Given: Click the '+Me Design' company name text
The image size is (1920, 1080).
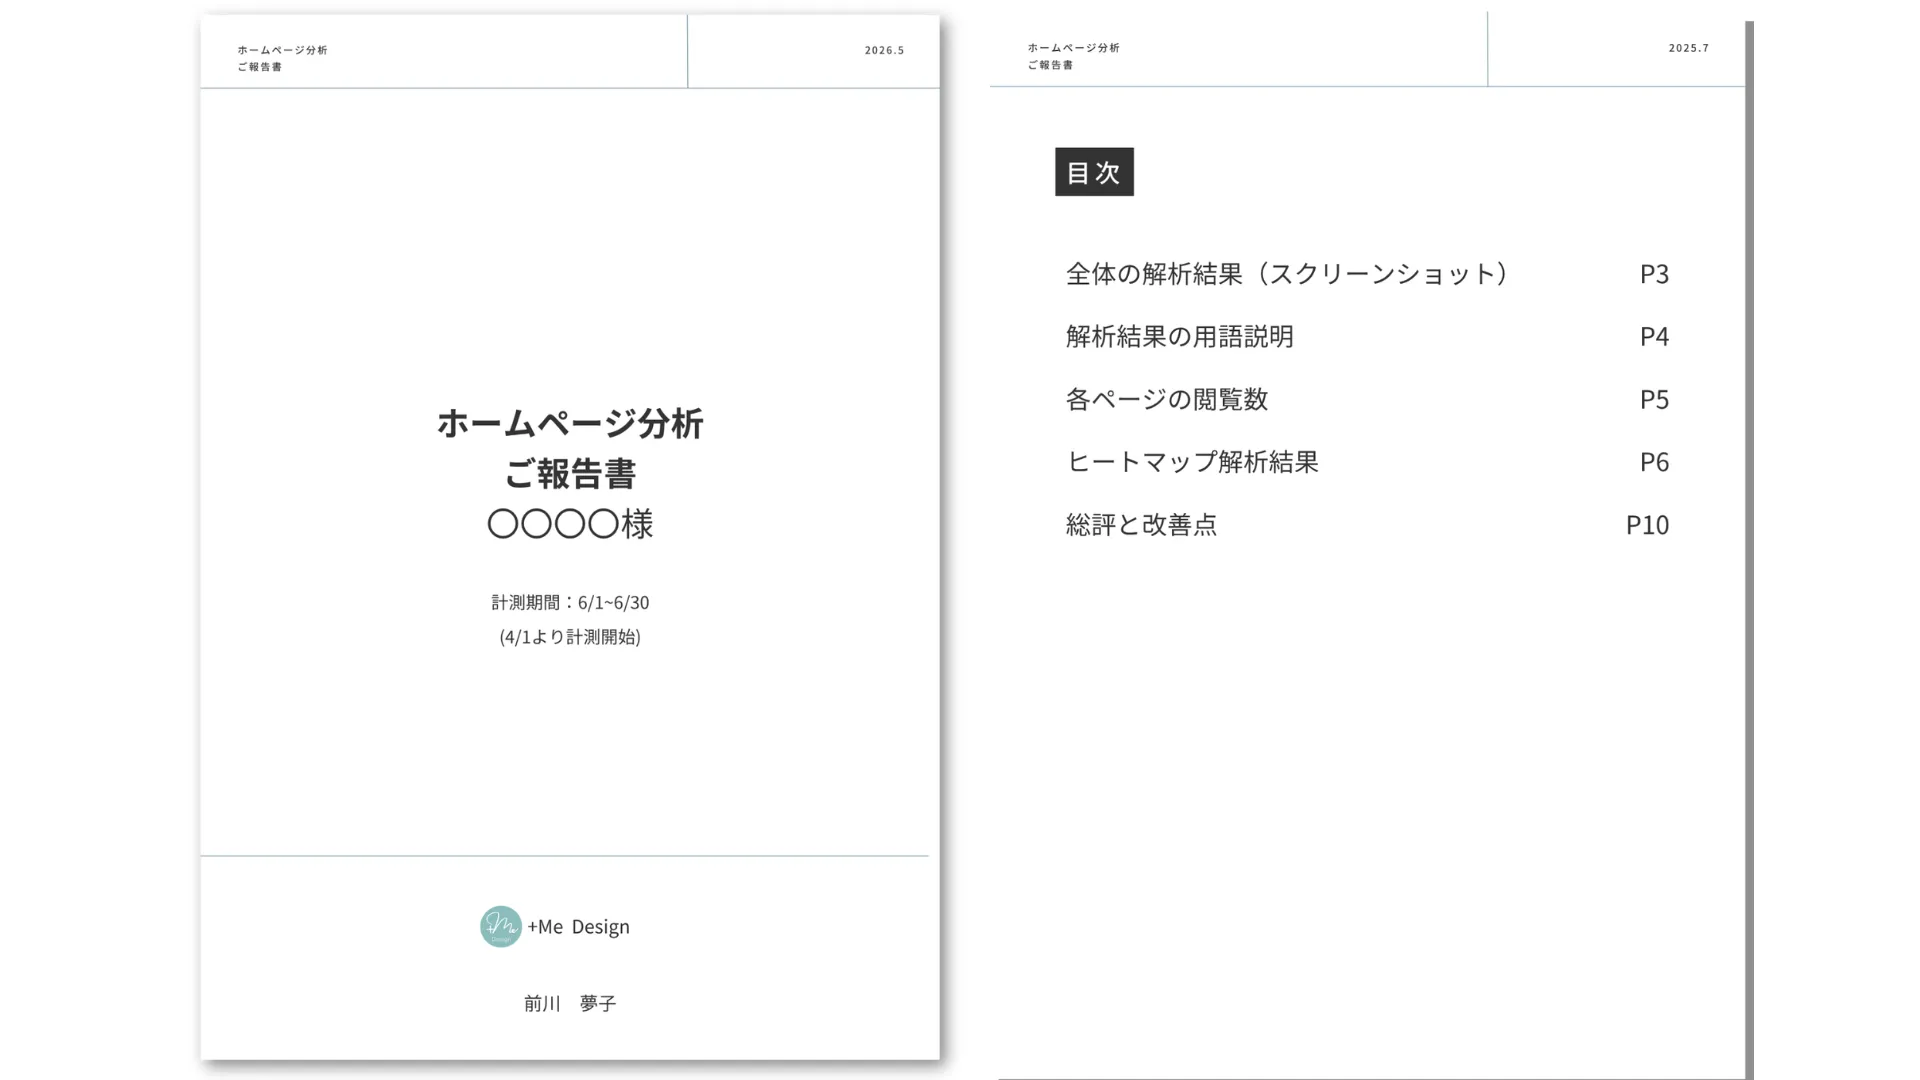Looking at the screenshot, I should coord(578,927).
